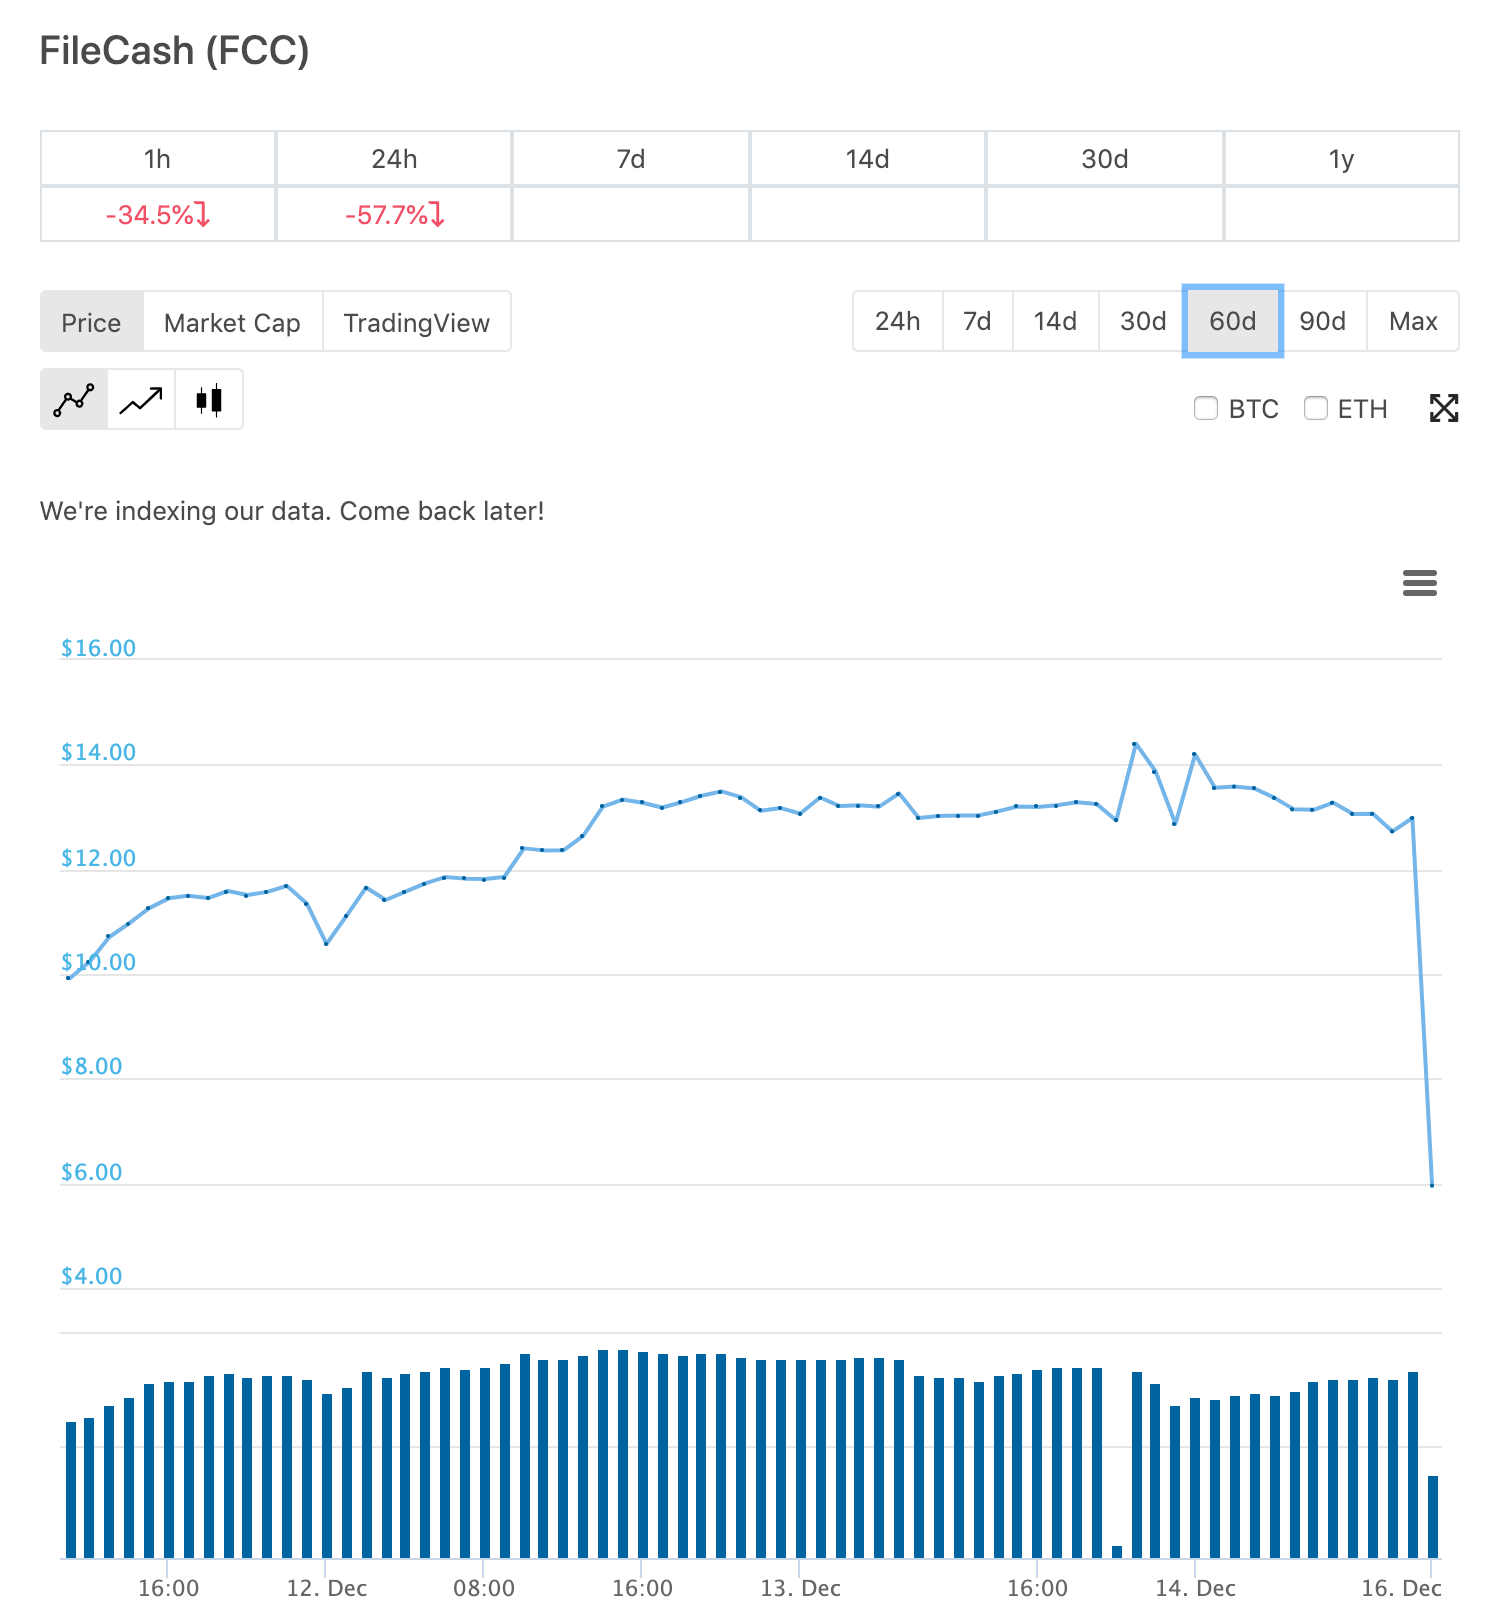Set chart range to 24h
Viewport: 1508px width, 1624px height.
click(897, 321)
